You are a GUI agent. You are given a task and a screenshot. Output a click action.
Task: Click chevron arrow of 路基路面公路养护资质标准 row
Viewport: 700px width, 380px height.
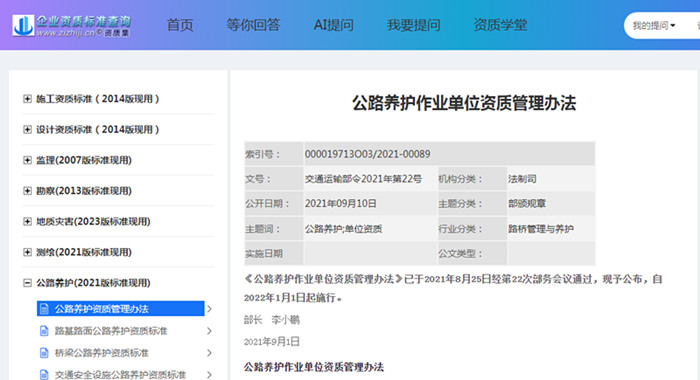point(209,331)
